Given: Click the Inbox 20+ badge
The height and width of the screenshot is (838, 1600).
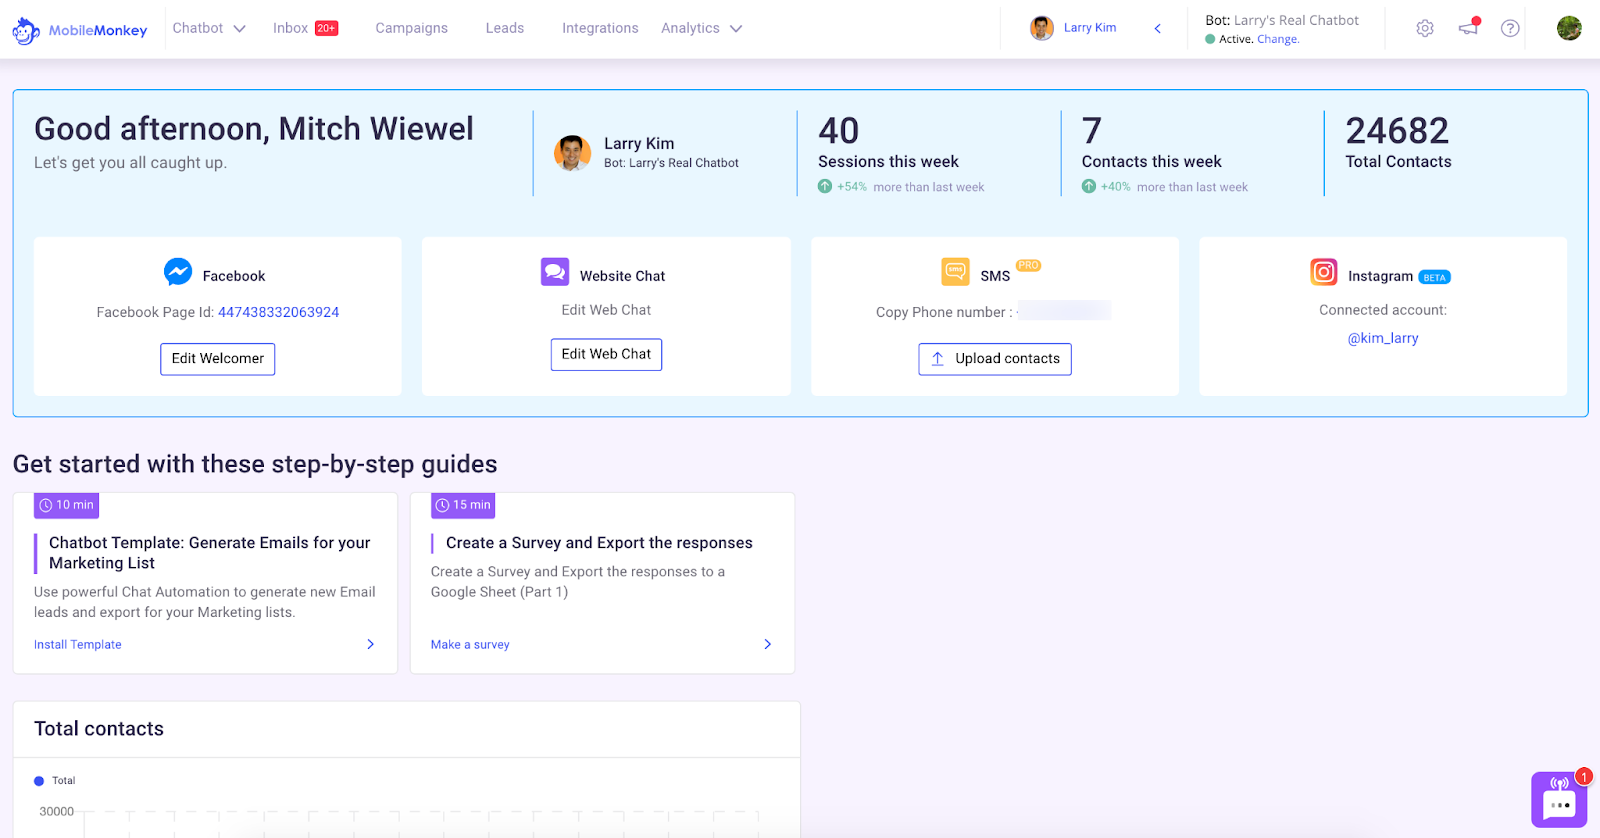Looking at the screenshot, I should (x=327, y=28).
